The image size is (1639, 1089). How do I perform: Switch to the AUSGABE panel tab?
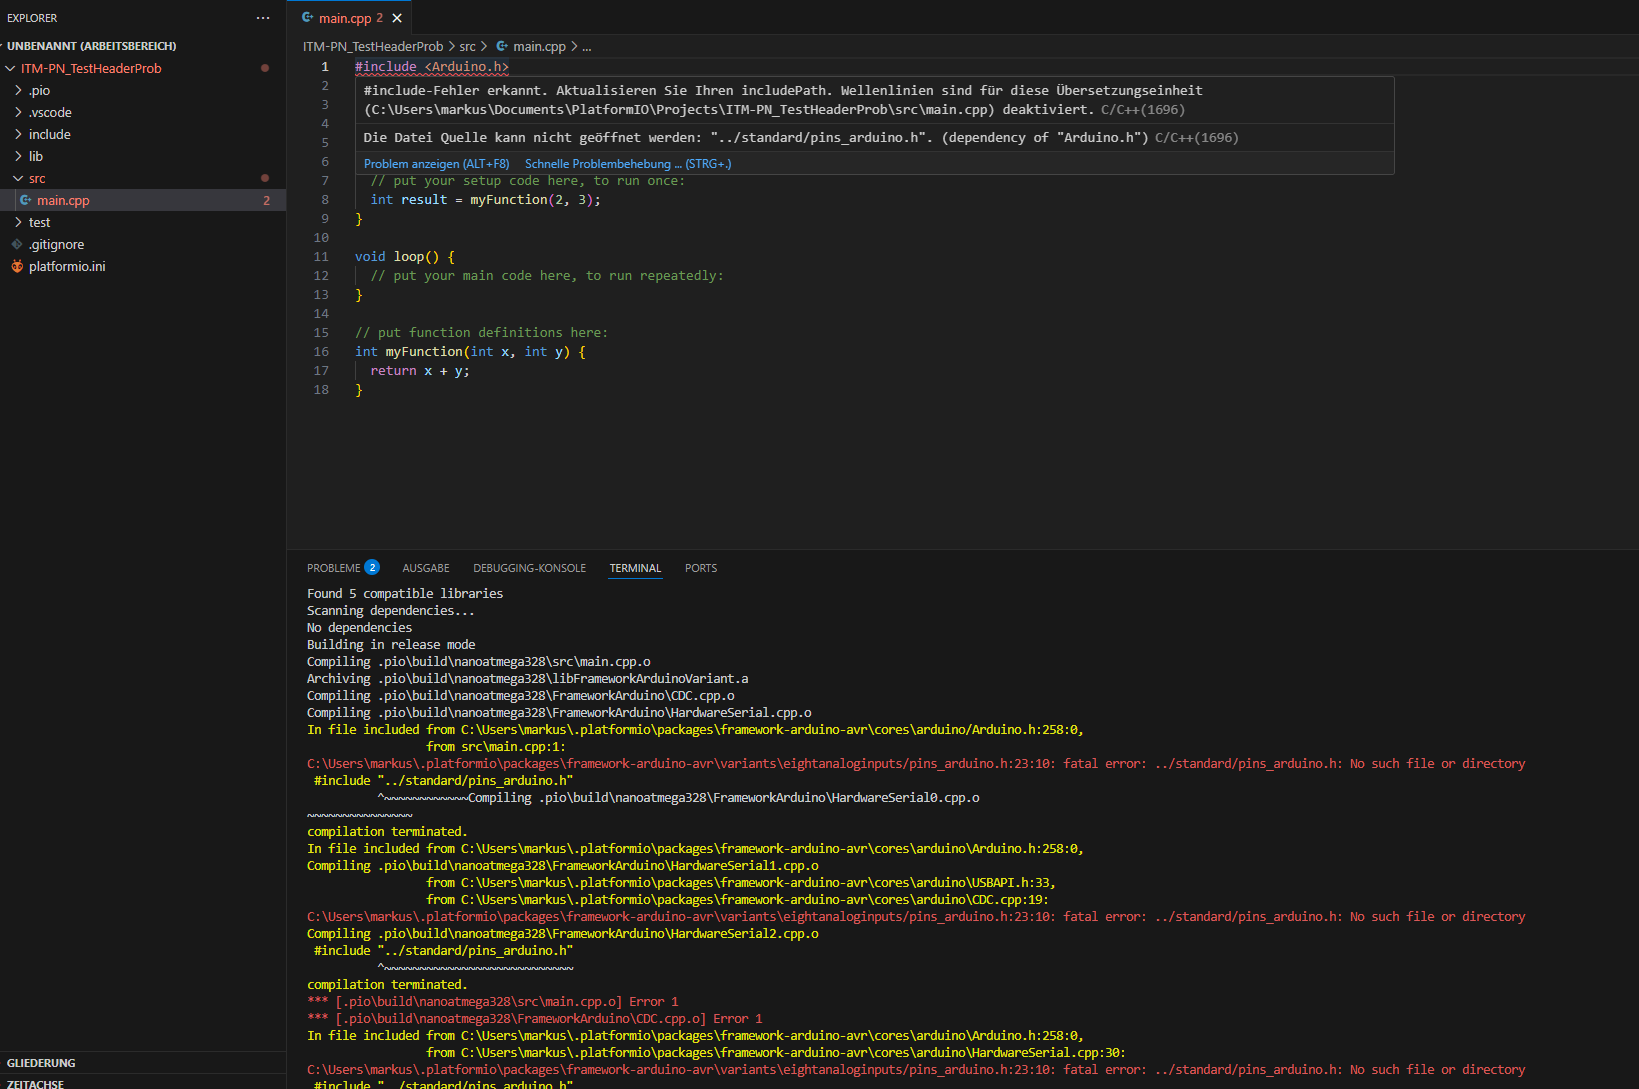point(426,568)
